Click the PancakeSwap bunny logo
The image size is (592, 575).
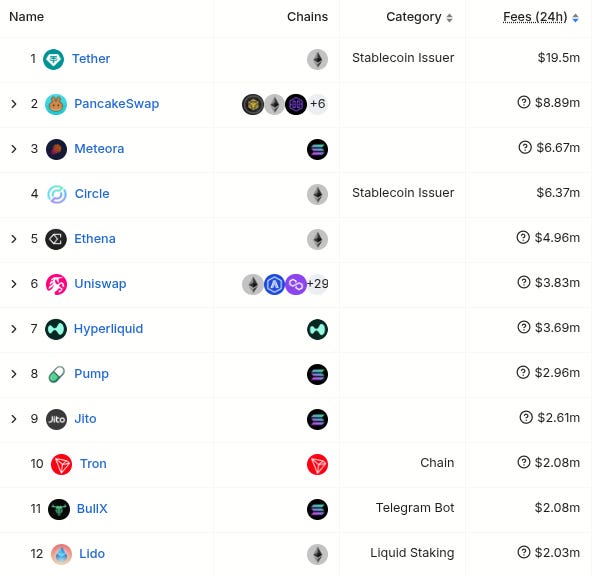point(56,104)
